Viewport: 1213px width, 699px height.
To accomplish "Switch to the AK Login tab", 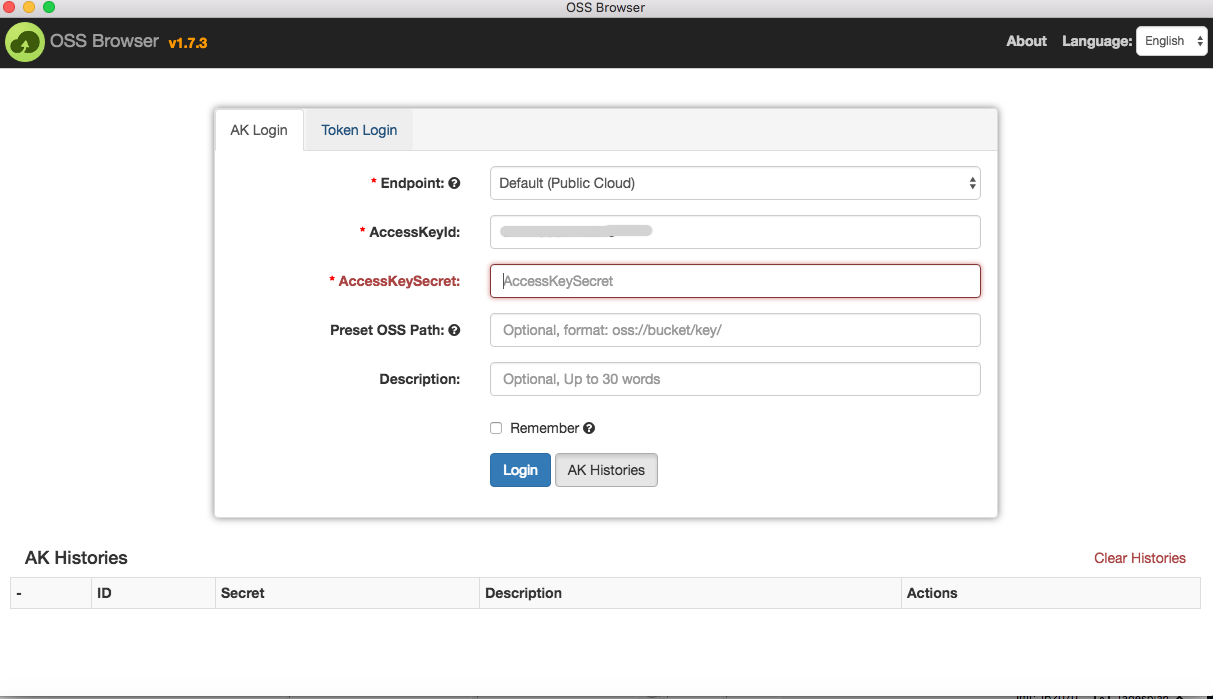I will [259, 130].
